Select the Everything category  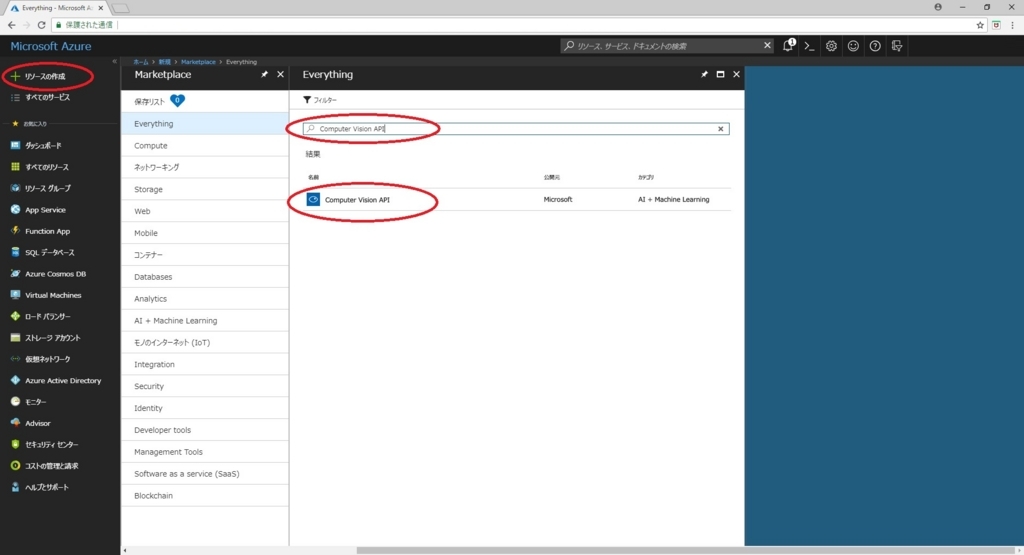click(204, 123)
